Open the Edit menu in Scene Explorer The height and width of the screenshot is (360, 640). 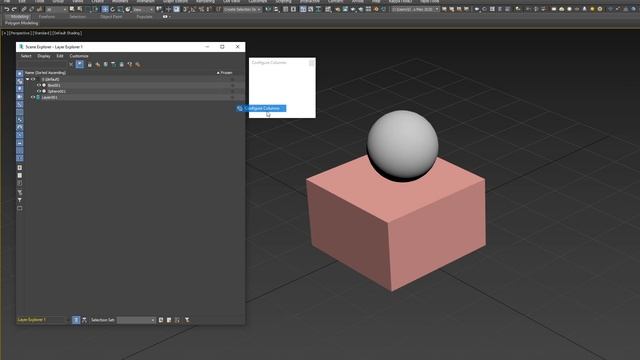[x=60, y=56]
